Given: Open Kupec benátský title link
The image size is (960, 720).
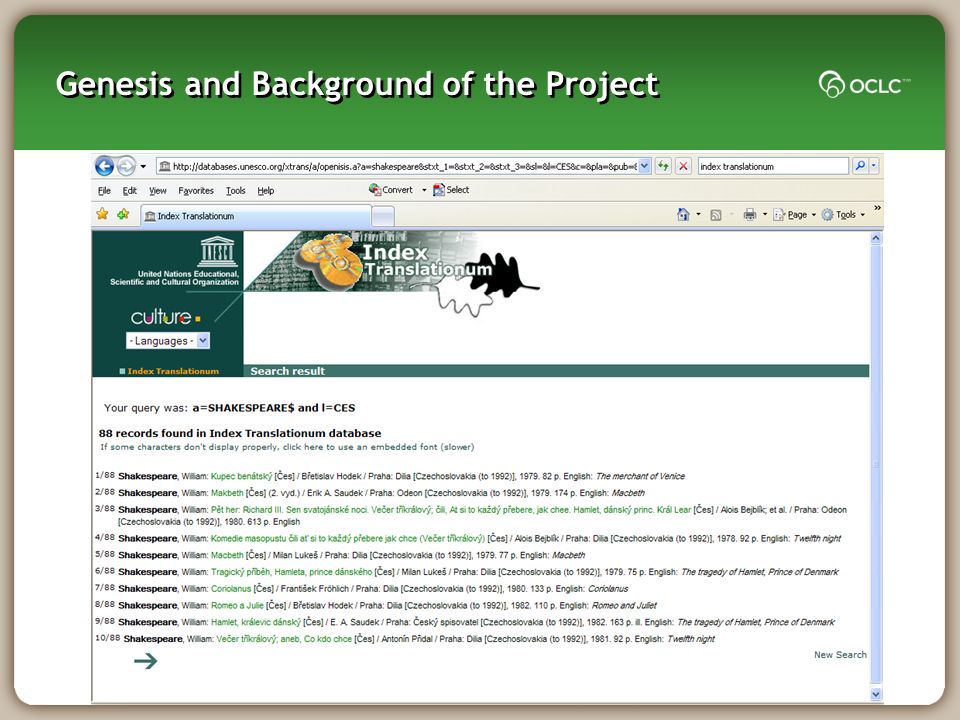Looking at the screenshot, I should coord(241,476).
